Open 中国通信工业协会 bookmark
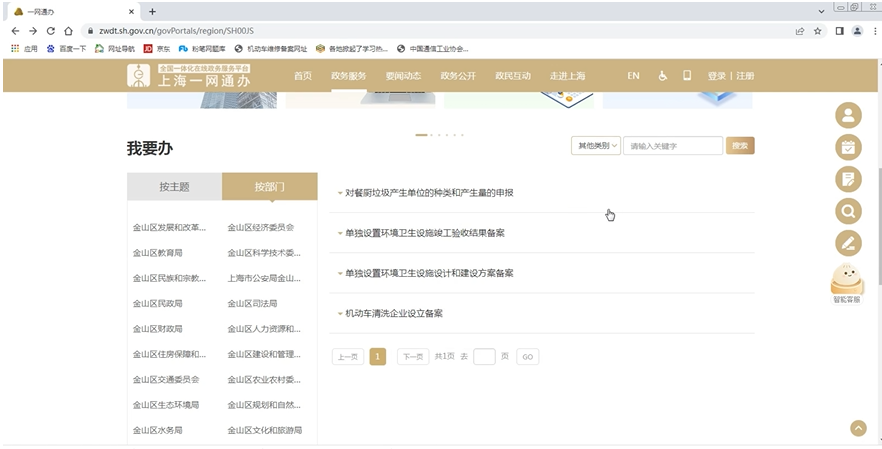Screen dimensions: 882x449 [x=433, y=49]
